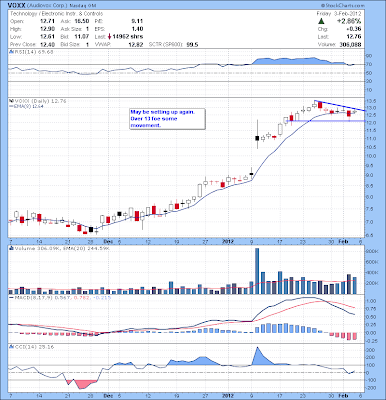Image resolution: width=386 pixels, height=400 pixels.
Task: Click the Chg value +0.36
Action: click(355, 29)
